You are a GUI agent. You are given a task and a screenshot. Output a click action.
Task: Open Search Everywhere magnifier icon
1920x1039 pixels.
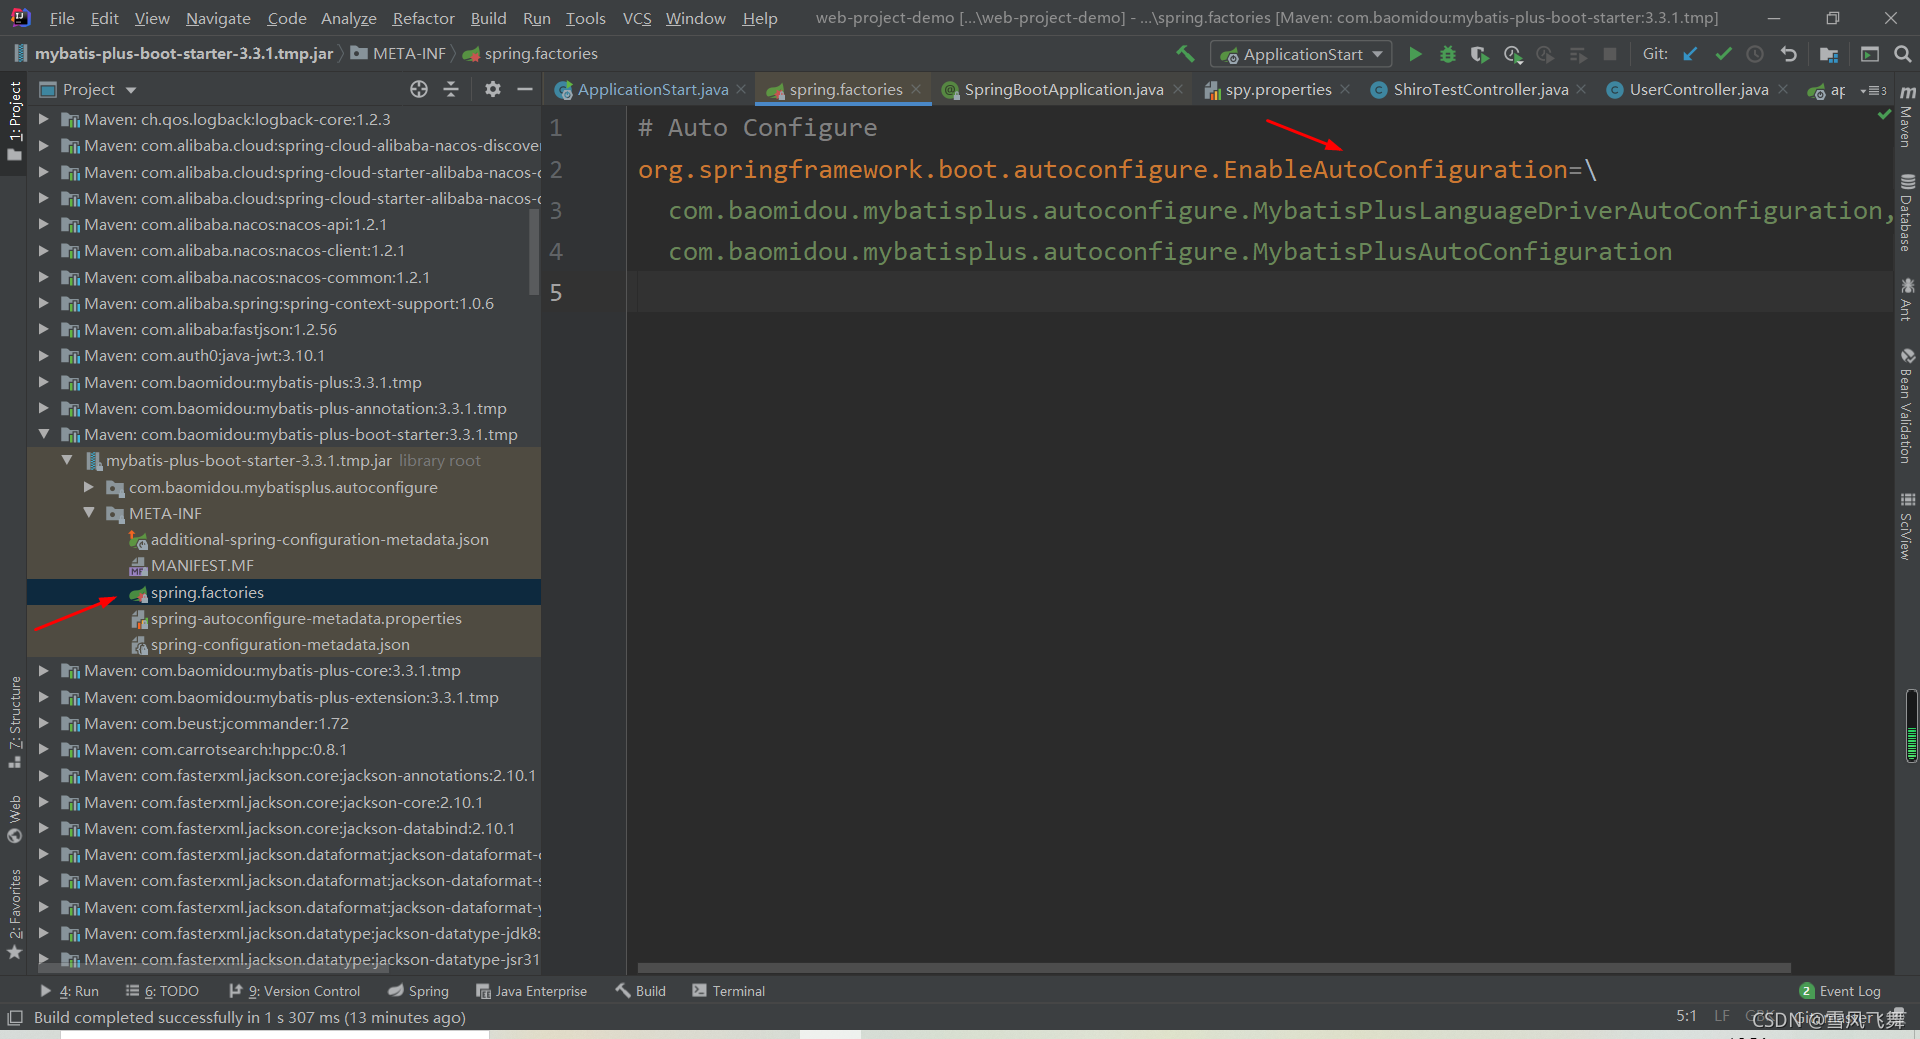click(x=1902, y=54)
